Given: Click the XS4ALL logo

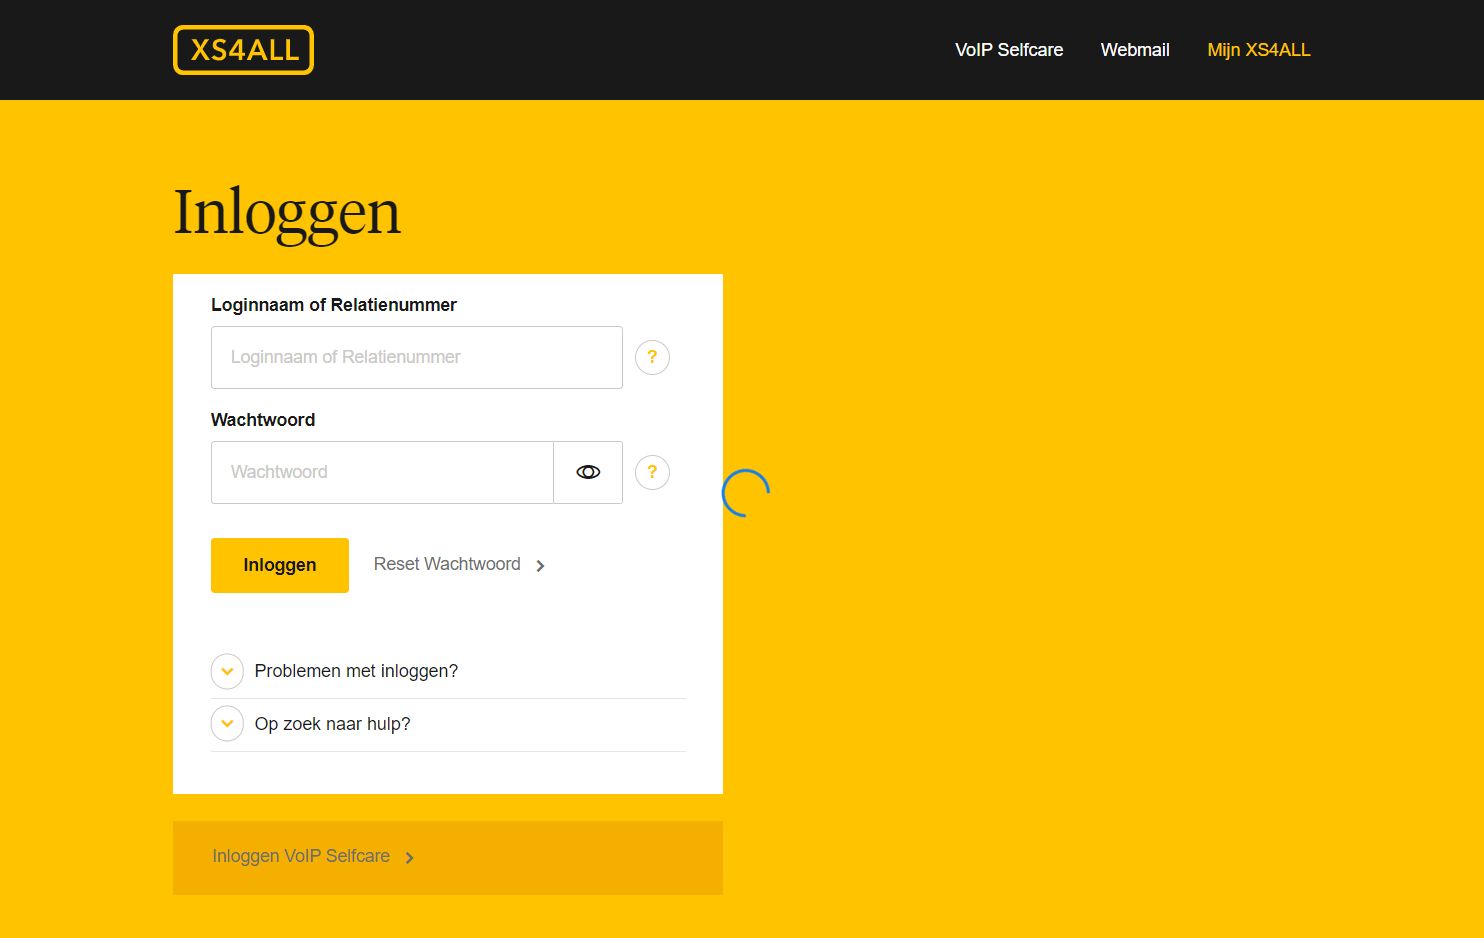Looking at the screenshot, I should pyautogui.click(x=243, y=49).
